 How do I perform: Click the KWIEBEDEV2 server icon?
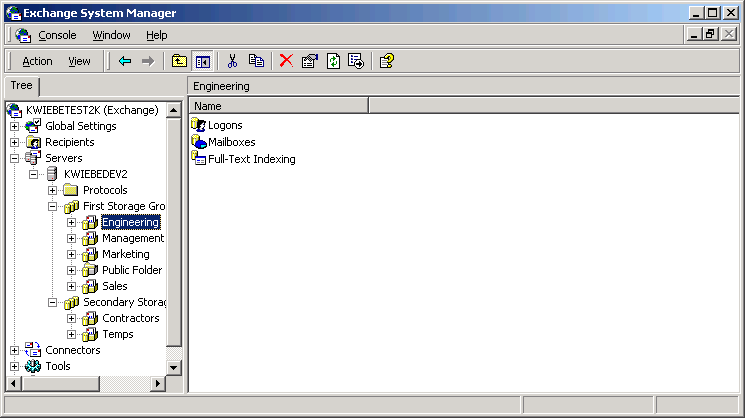tap(52, 174)
